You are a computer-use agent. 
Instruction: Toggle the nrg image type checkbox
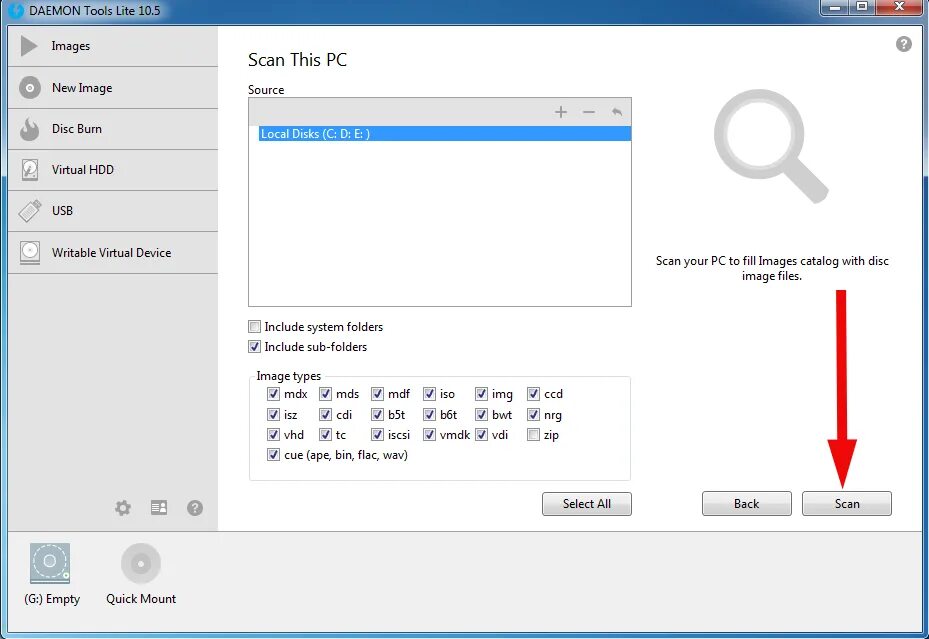point(533,415)
